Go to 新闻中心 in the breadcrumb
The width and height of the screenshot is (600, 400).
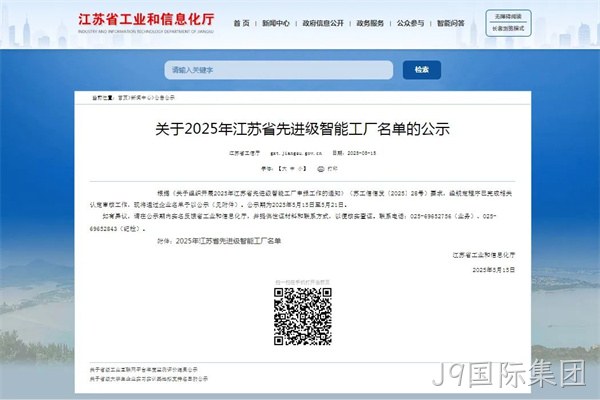pyautogui.click(x=141, y=98)
